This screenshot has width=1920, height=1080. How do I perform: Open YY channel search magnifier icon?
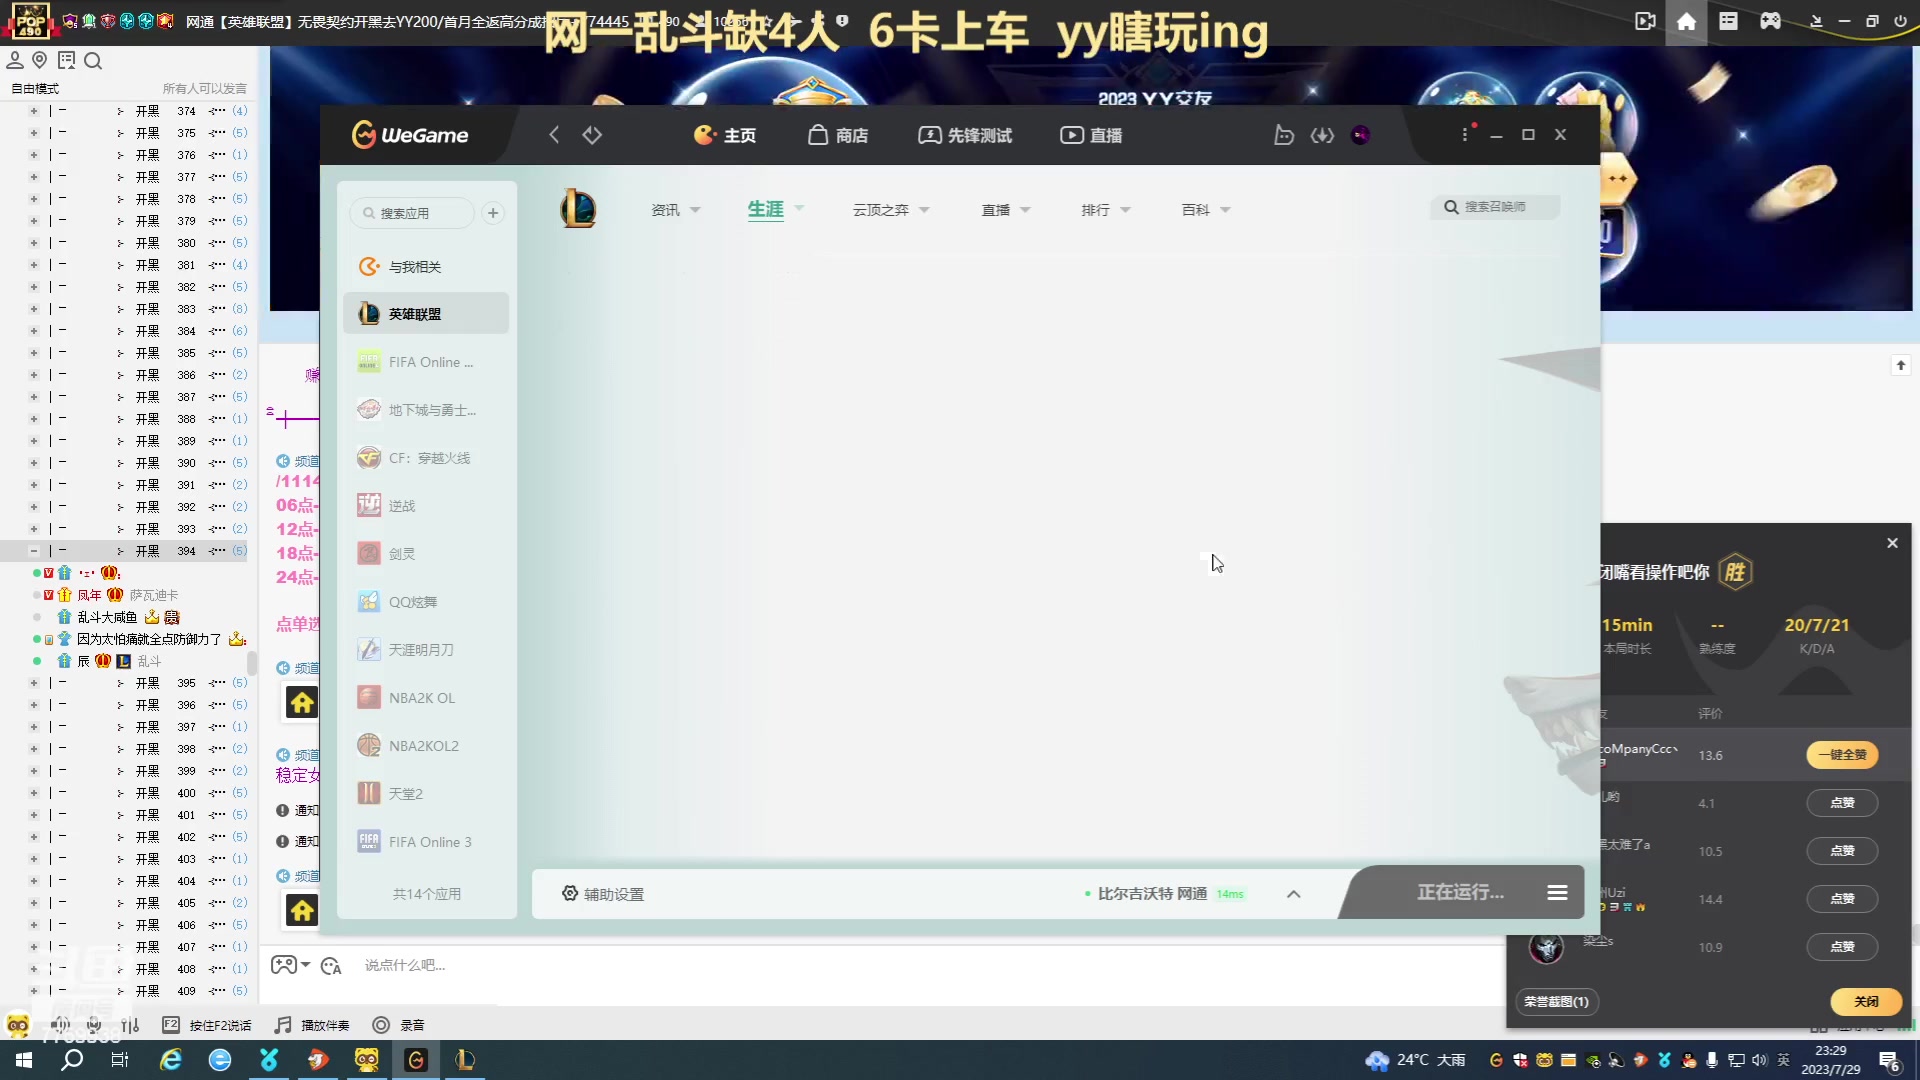tap(93, 61)
